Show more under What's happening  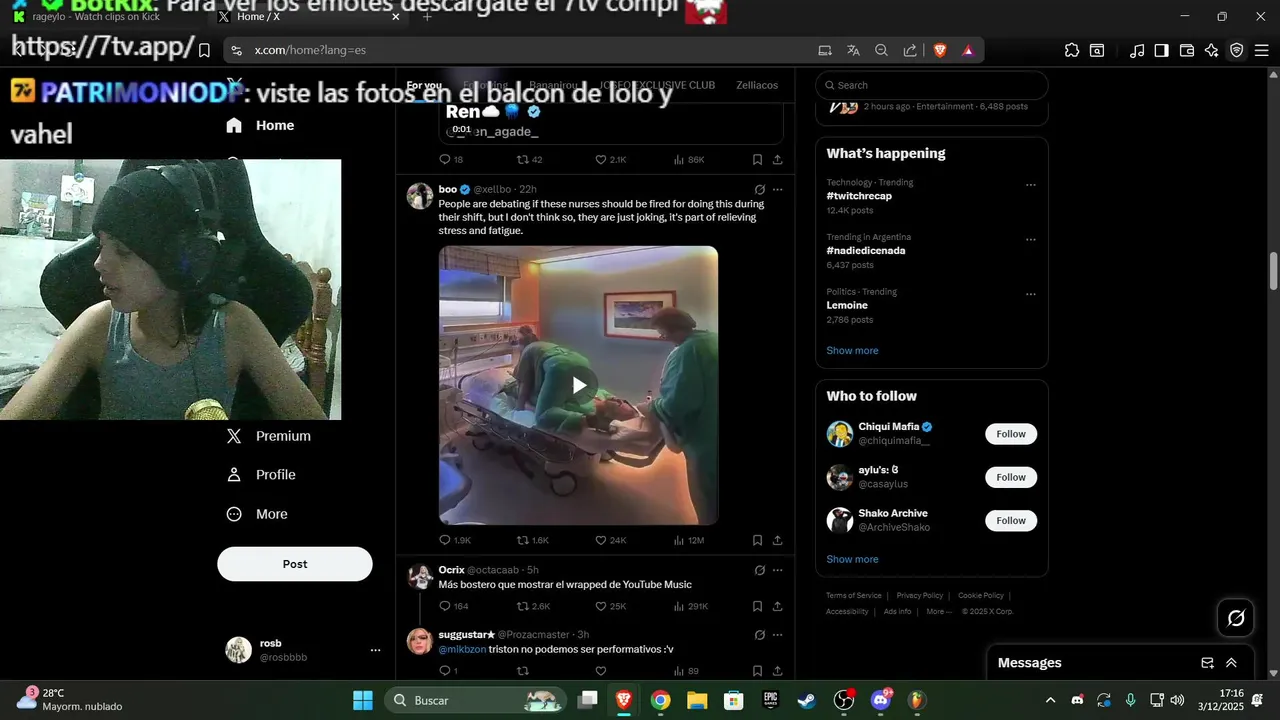852,351
